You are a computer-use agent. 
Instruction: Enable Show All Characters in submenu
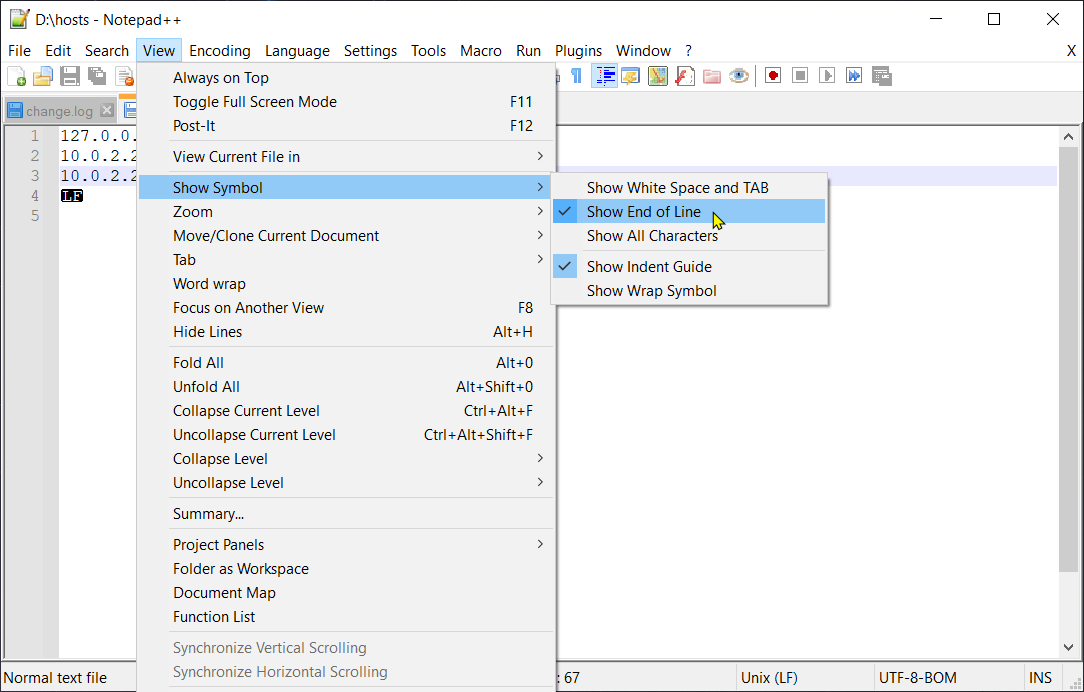tap(689, 236)
